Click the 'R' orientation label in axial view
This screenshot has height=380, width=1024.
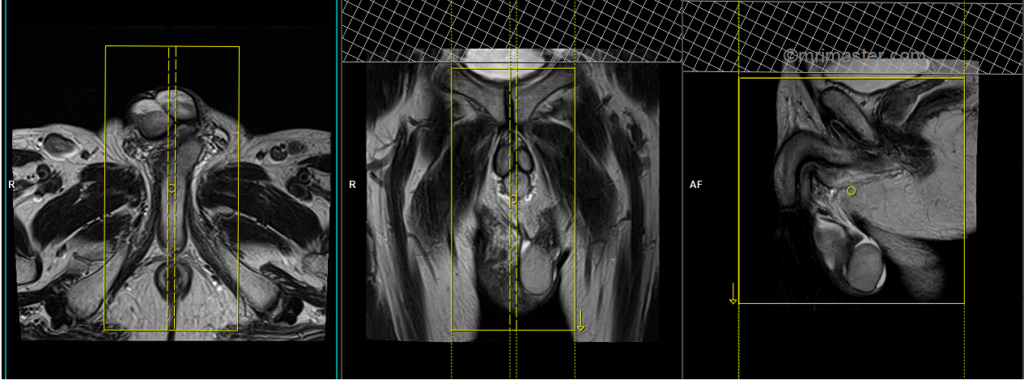pyautogui.click(x=11, y=185)
